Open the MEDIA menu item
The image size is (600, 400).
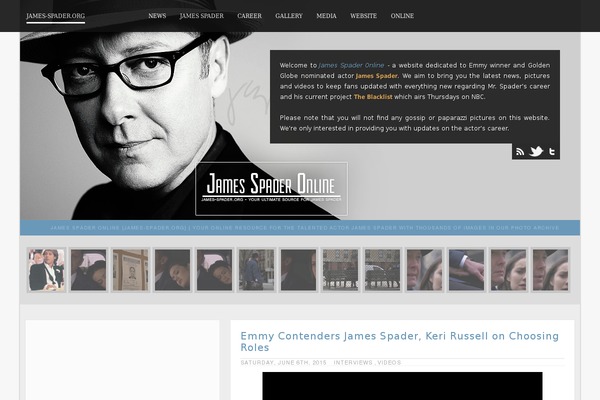[326, 16]
